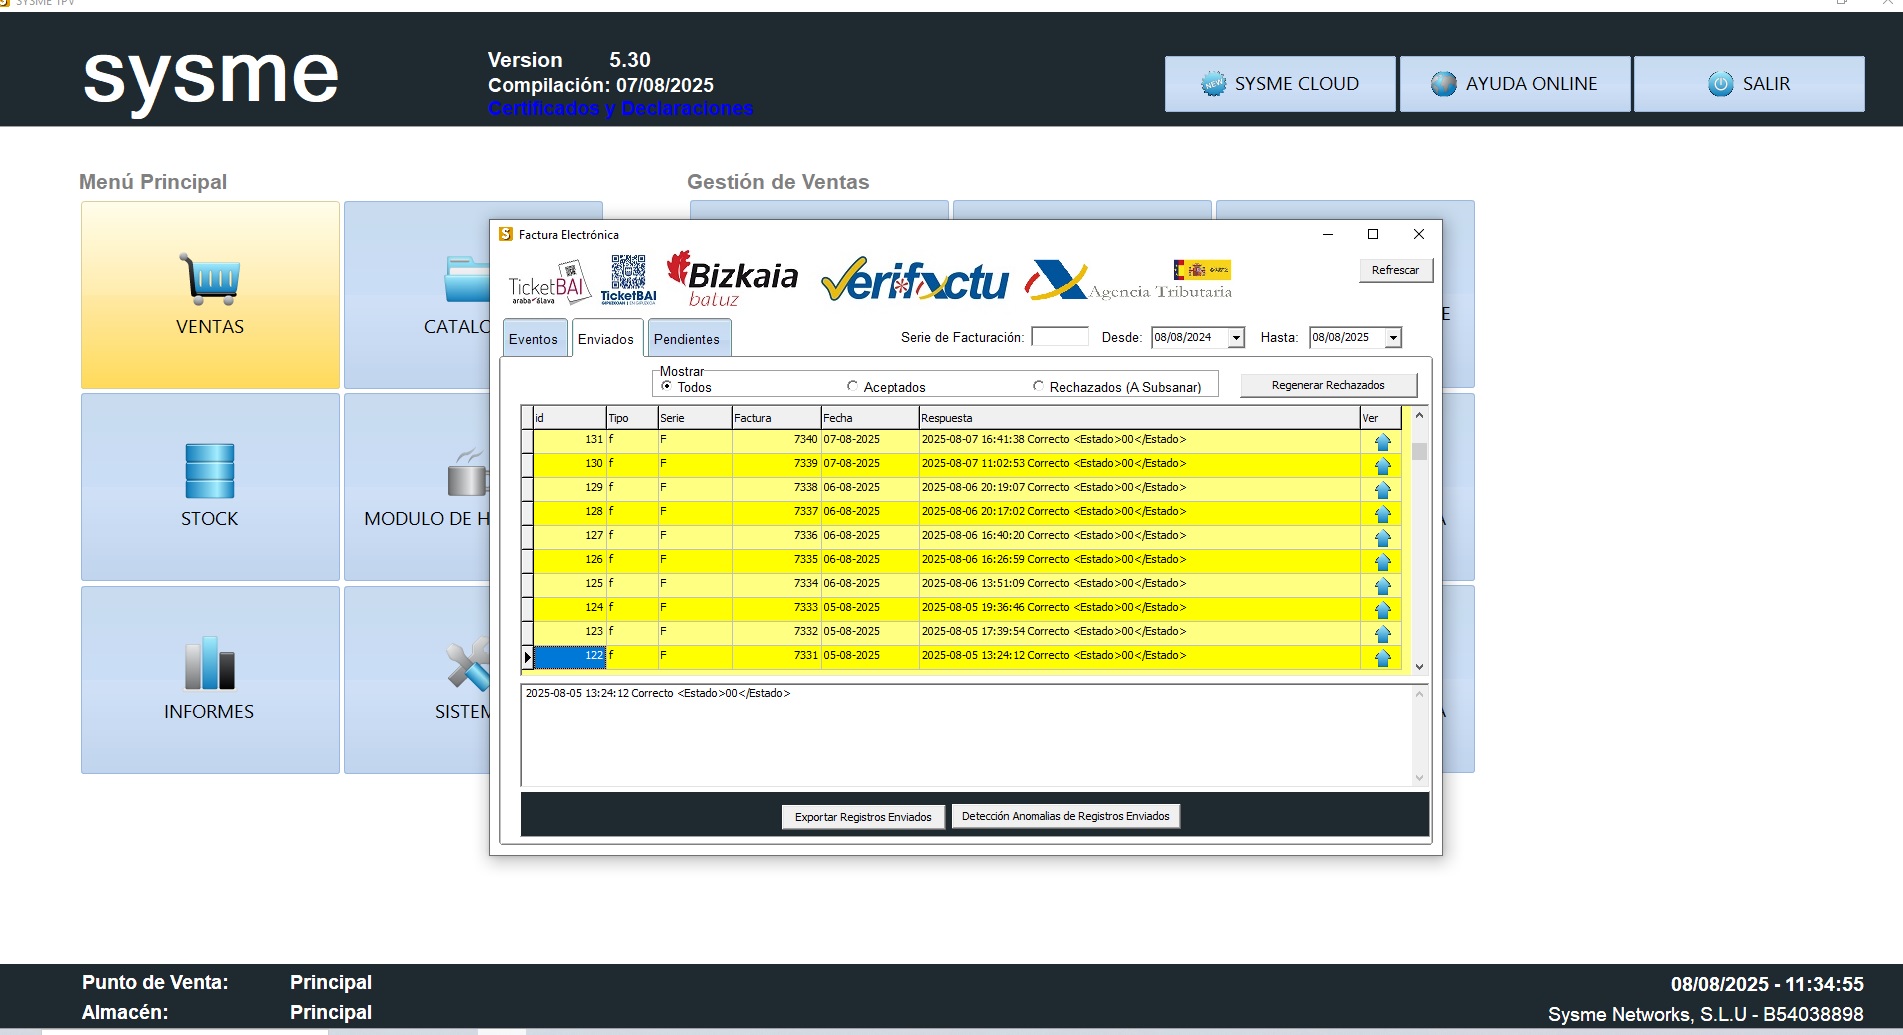View record id 130 with the blue arrow
Viewport: 1903px width, 1035px height.
(1382, 465)
